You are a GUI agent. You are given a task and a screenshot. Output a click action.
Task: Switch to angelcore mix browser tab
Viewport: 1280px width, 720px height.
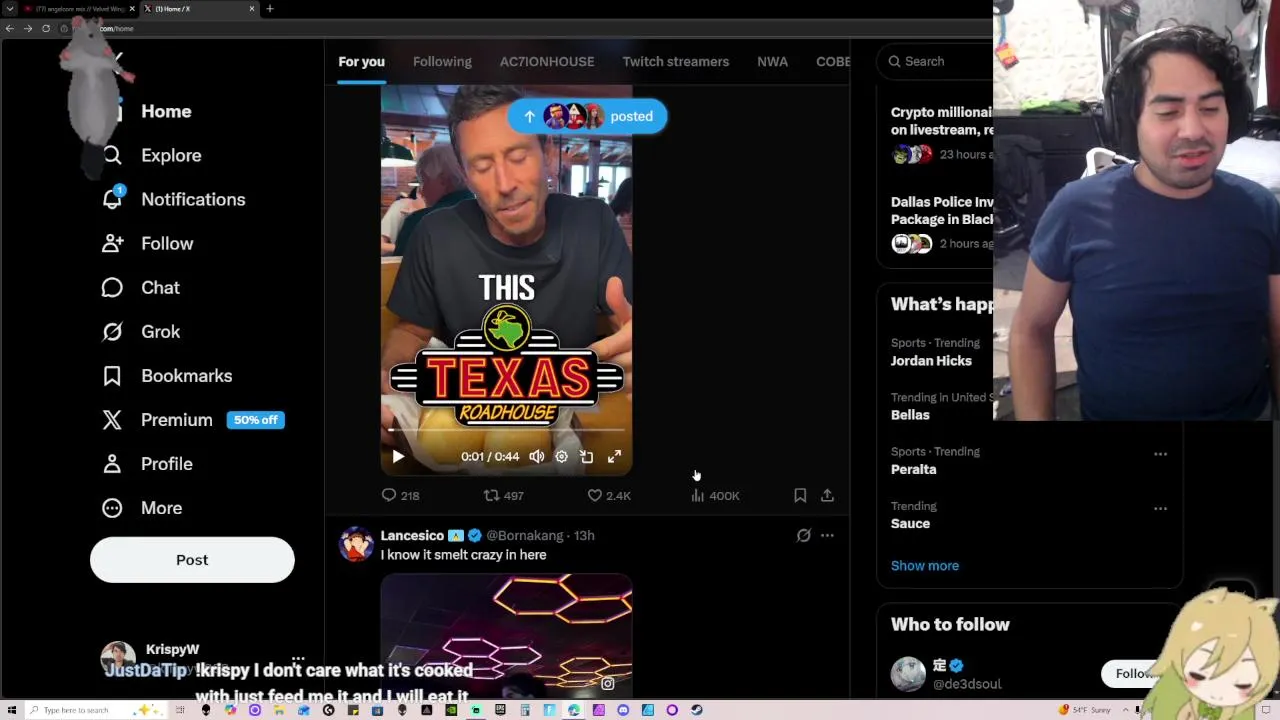pos(80,9)
